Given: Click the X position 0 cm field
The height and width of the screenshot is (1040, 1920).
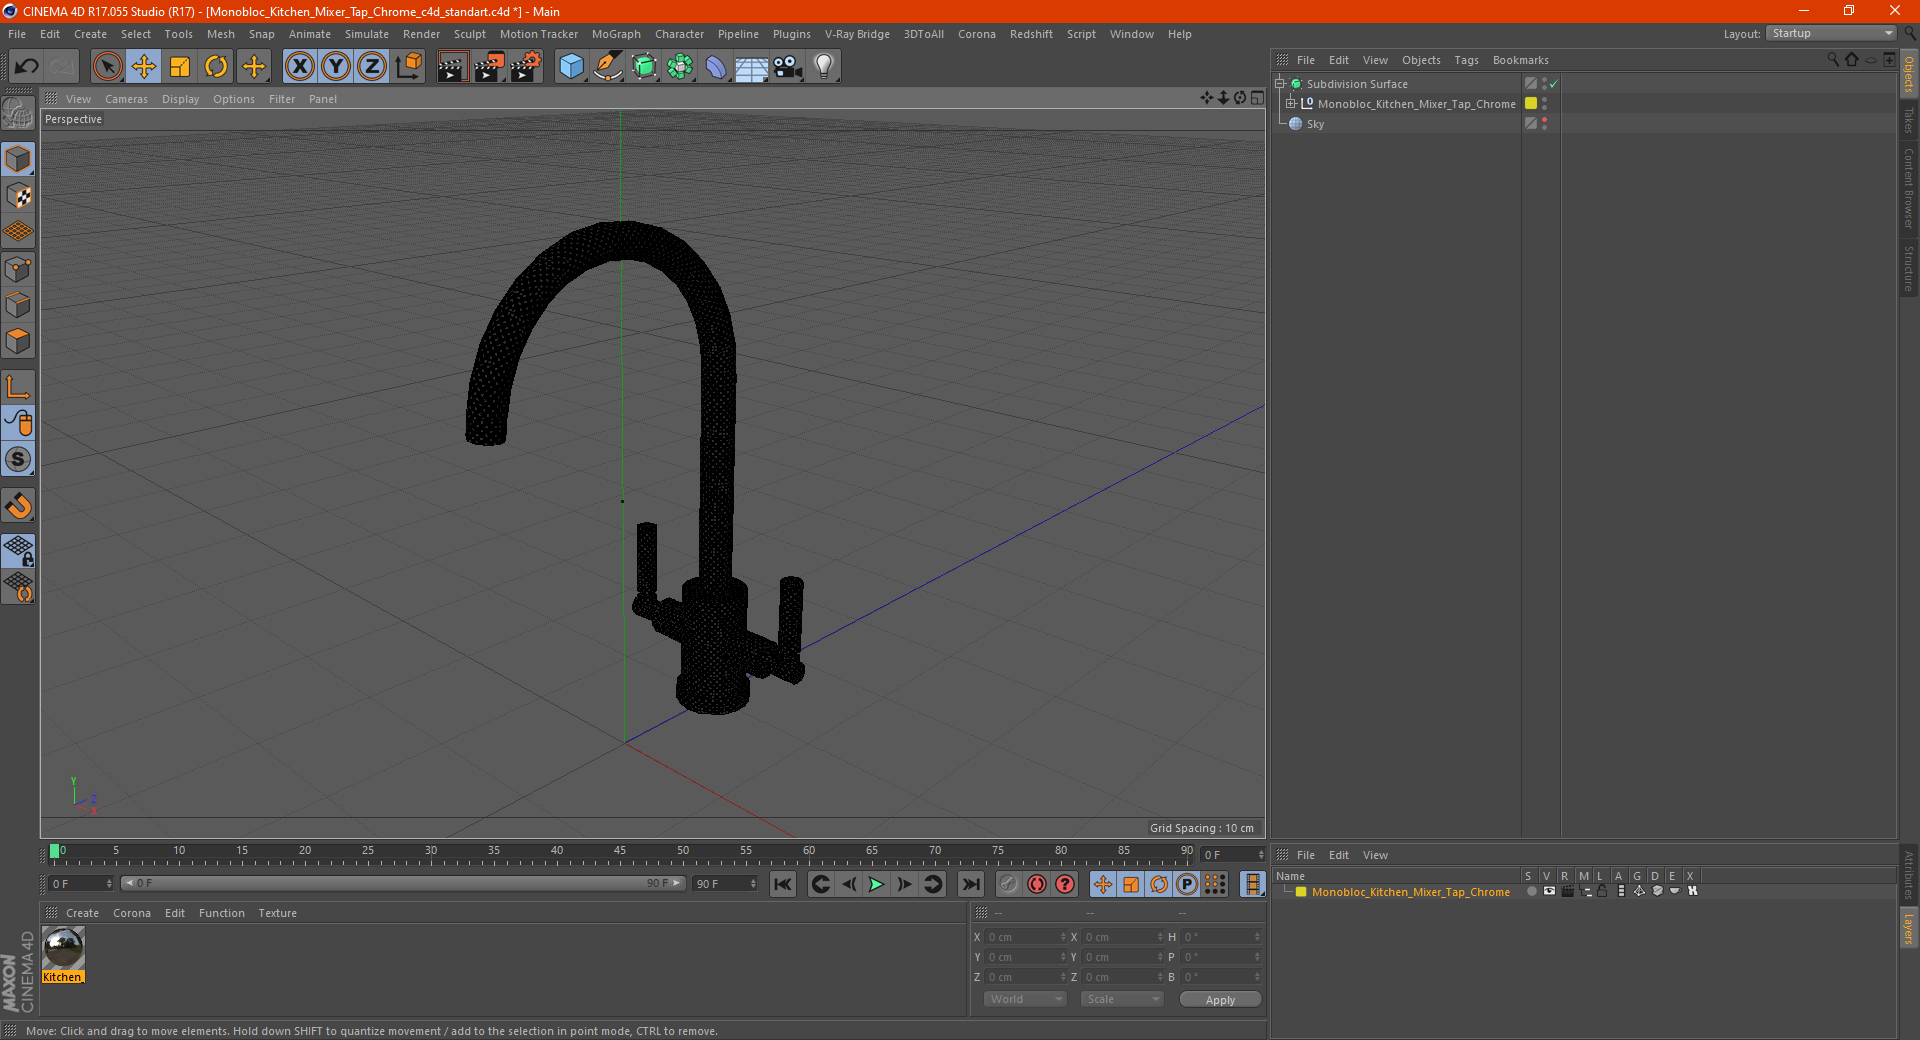Looking at the screenshot, I should click(1026, 937).
